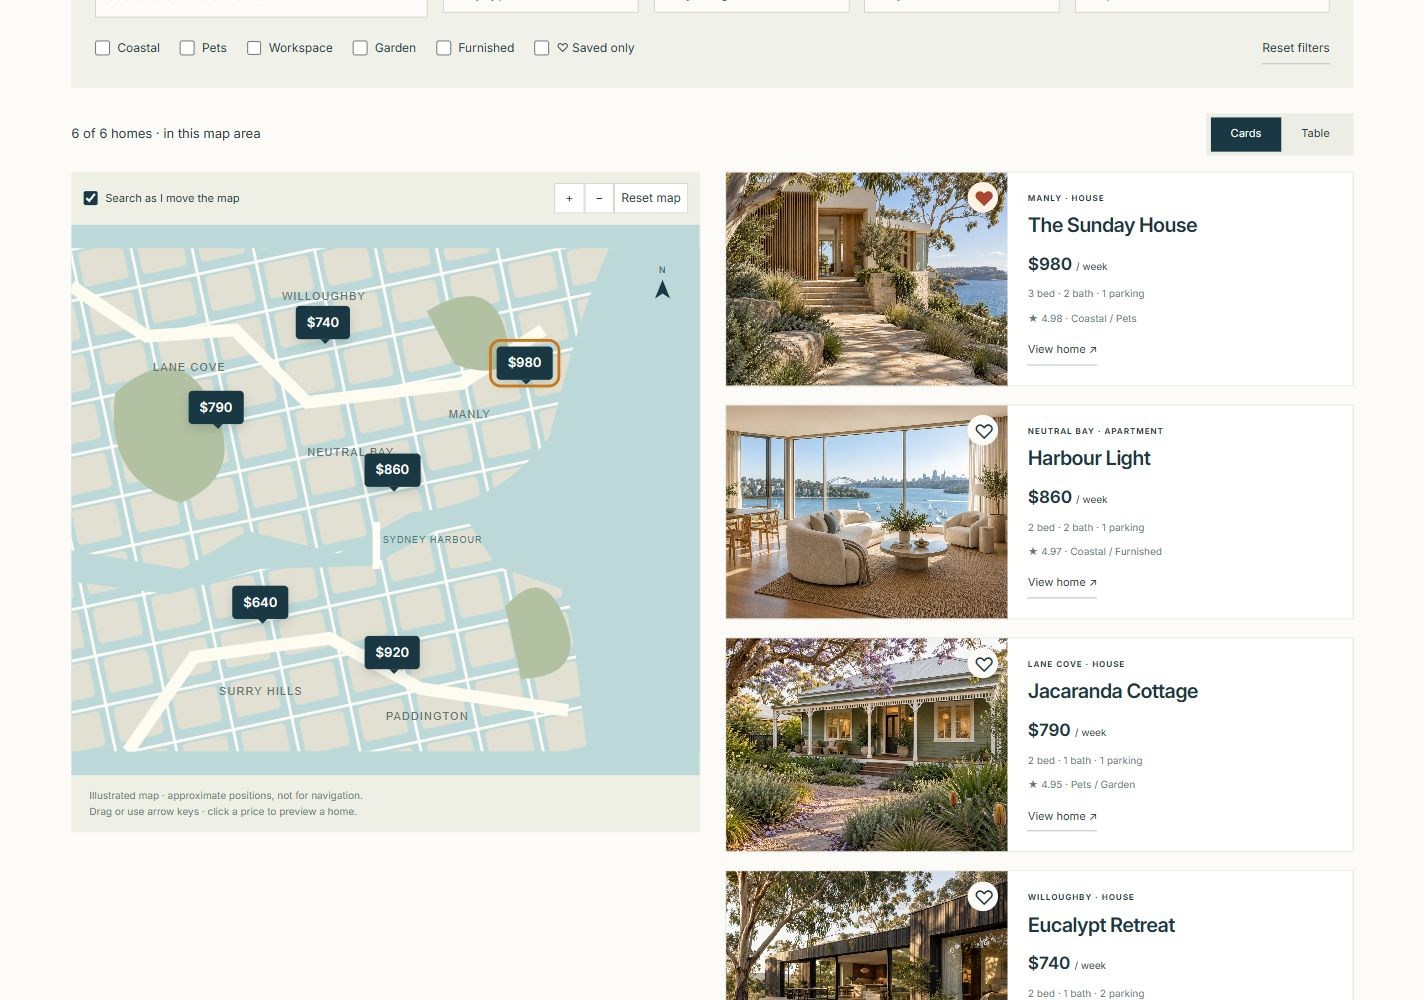Open The Sunday House photo thumbnail
Image resolution: width=1424 pixels, height=1000 pixels.
(867, 279)
